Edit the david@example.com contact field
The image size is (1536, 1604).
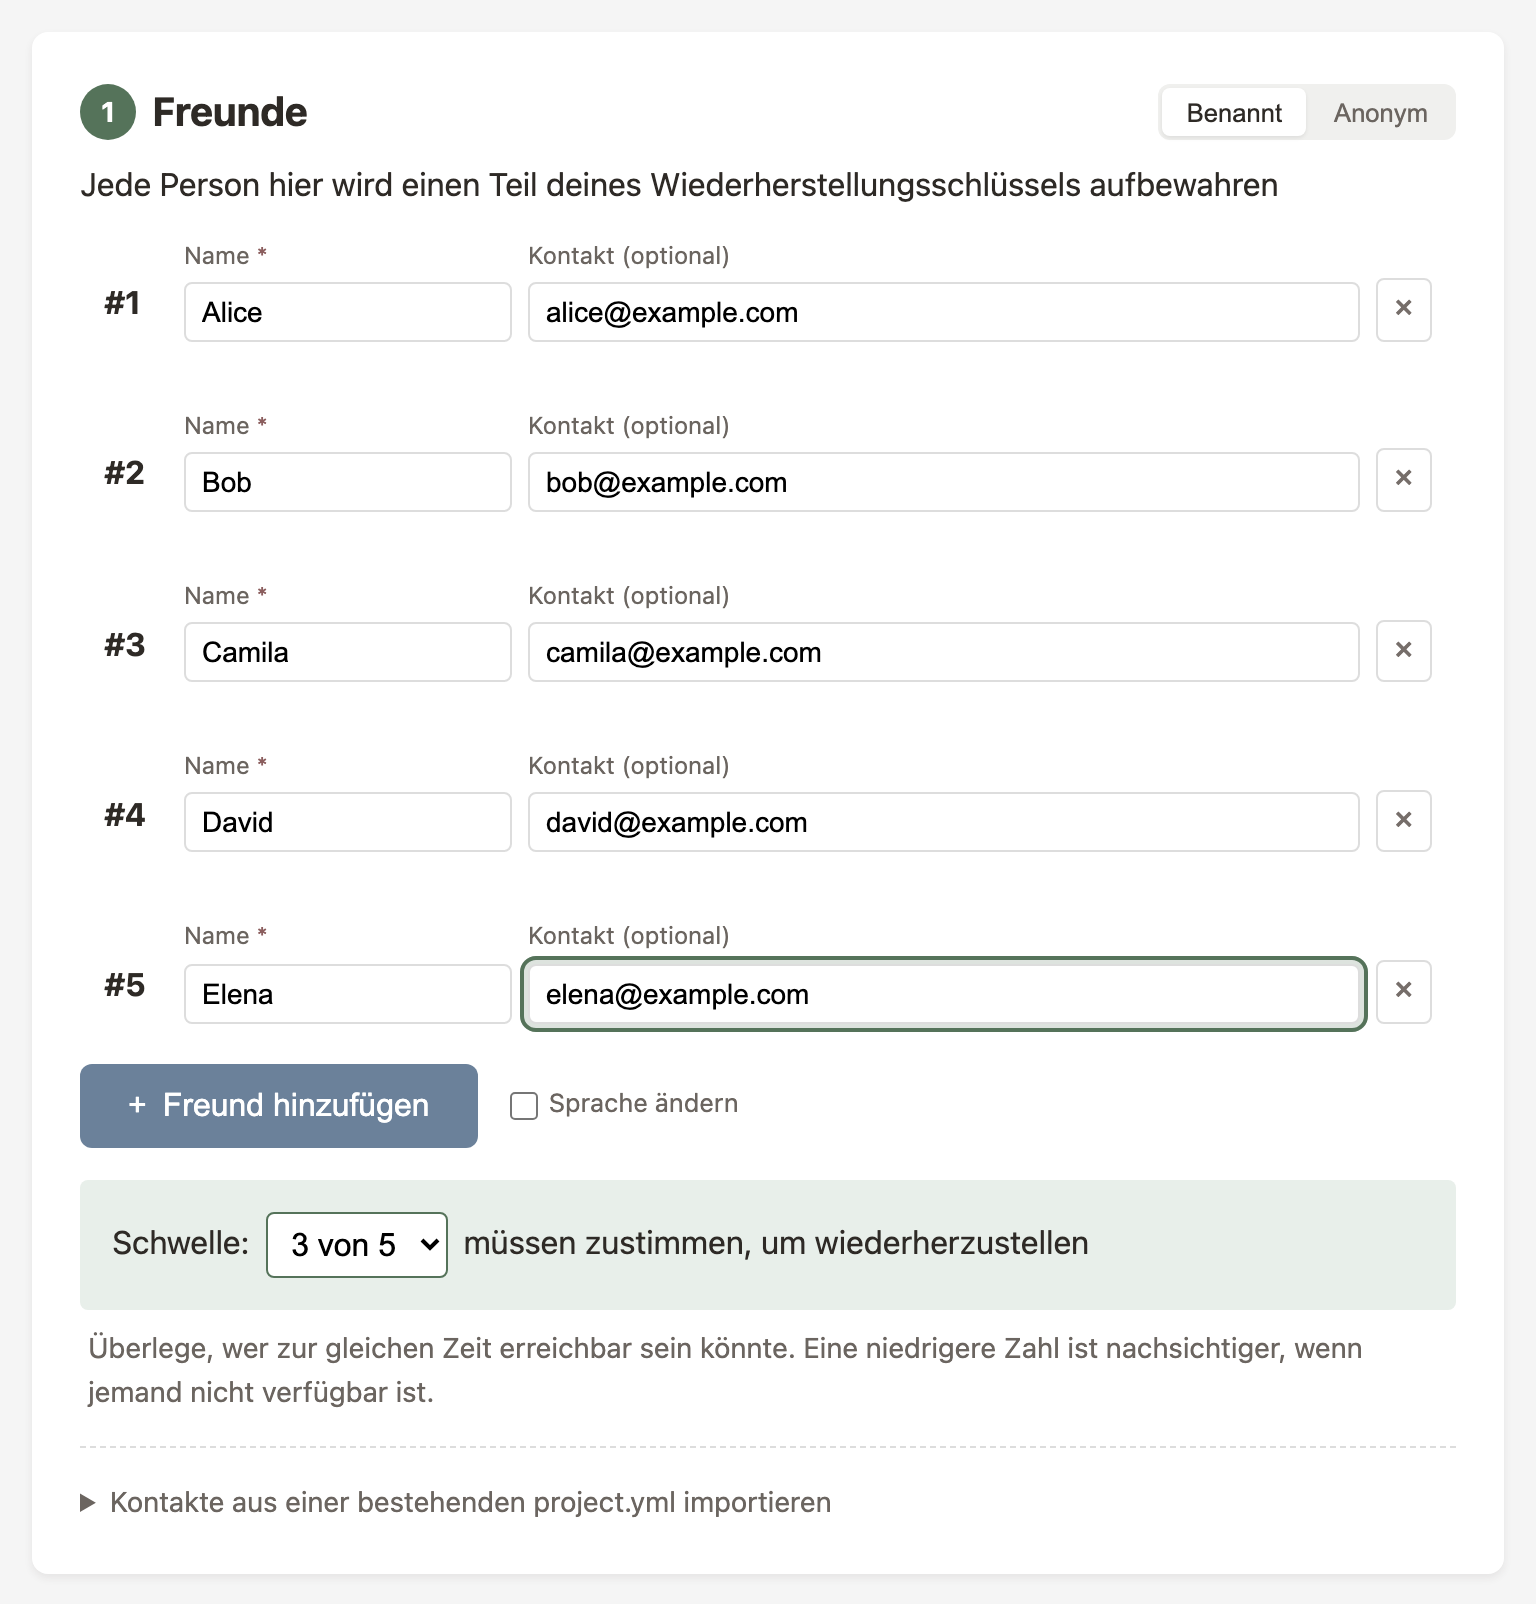tap(943, 822)
